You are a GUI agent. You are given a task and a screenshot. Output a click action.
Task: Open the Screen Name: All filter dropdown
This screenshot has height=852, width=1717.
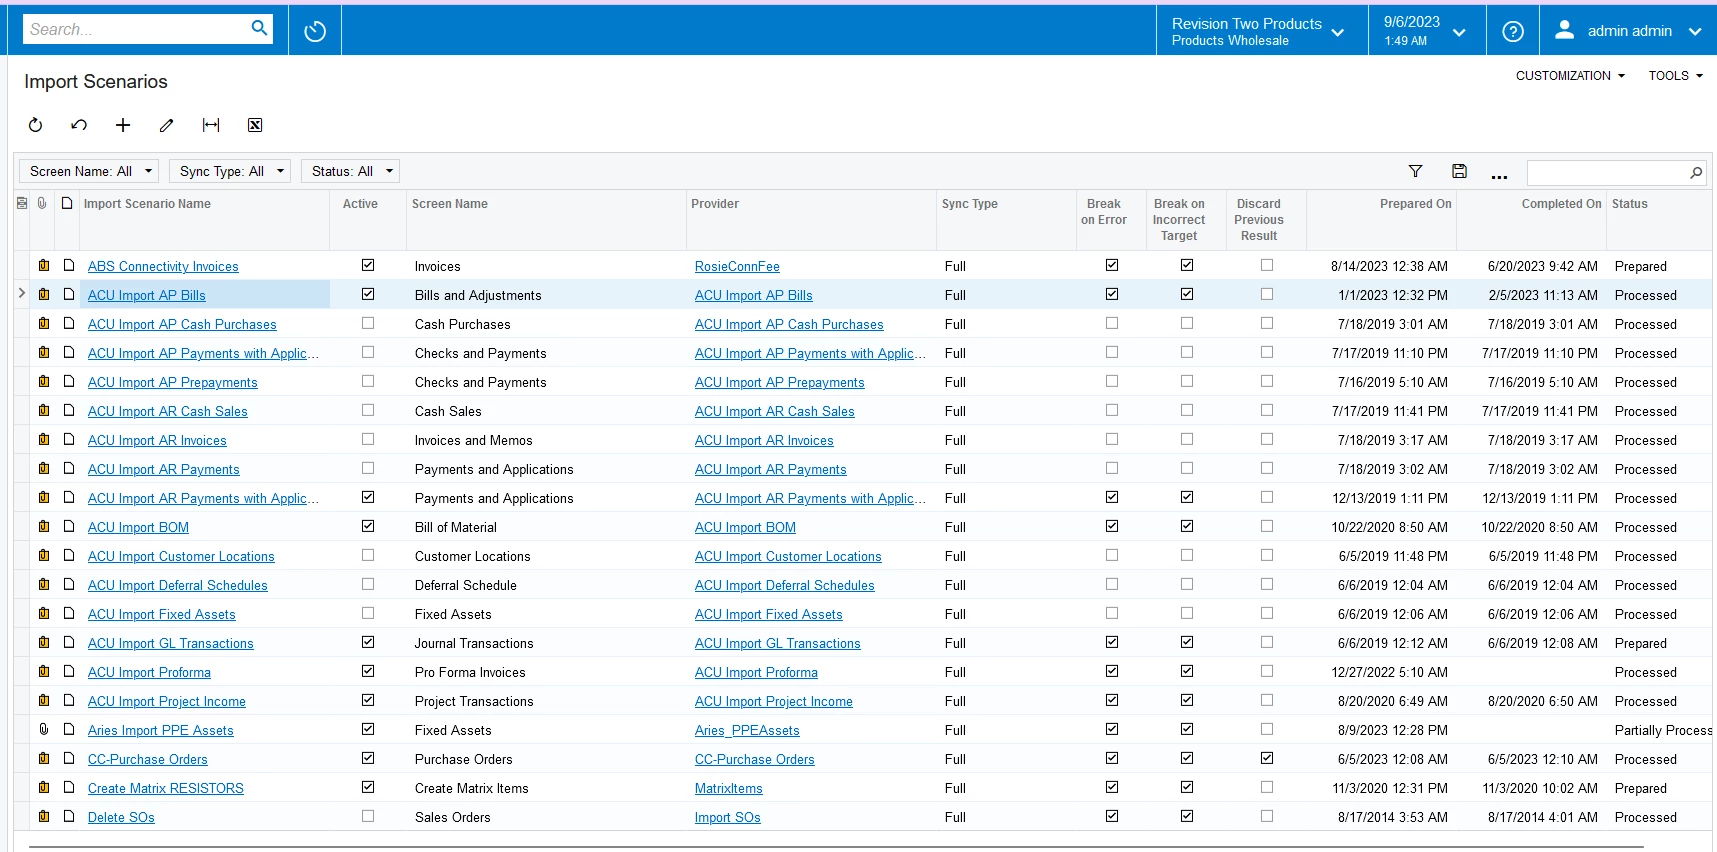[90, 171]
